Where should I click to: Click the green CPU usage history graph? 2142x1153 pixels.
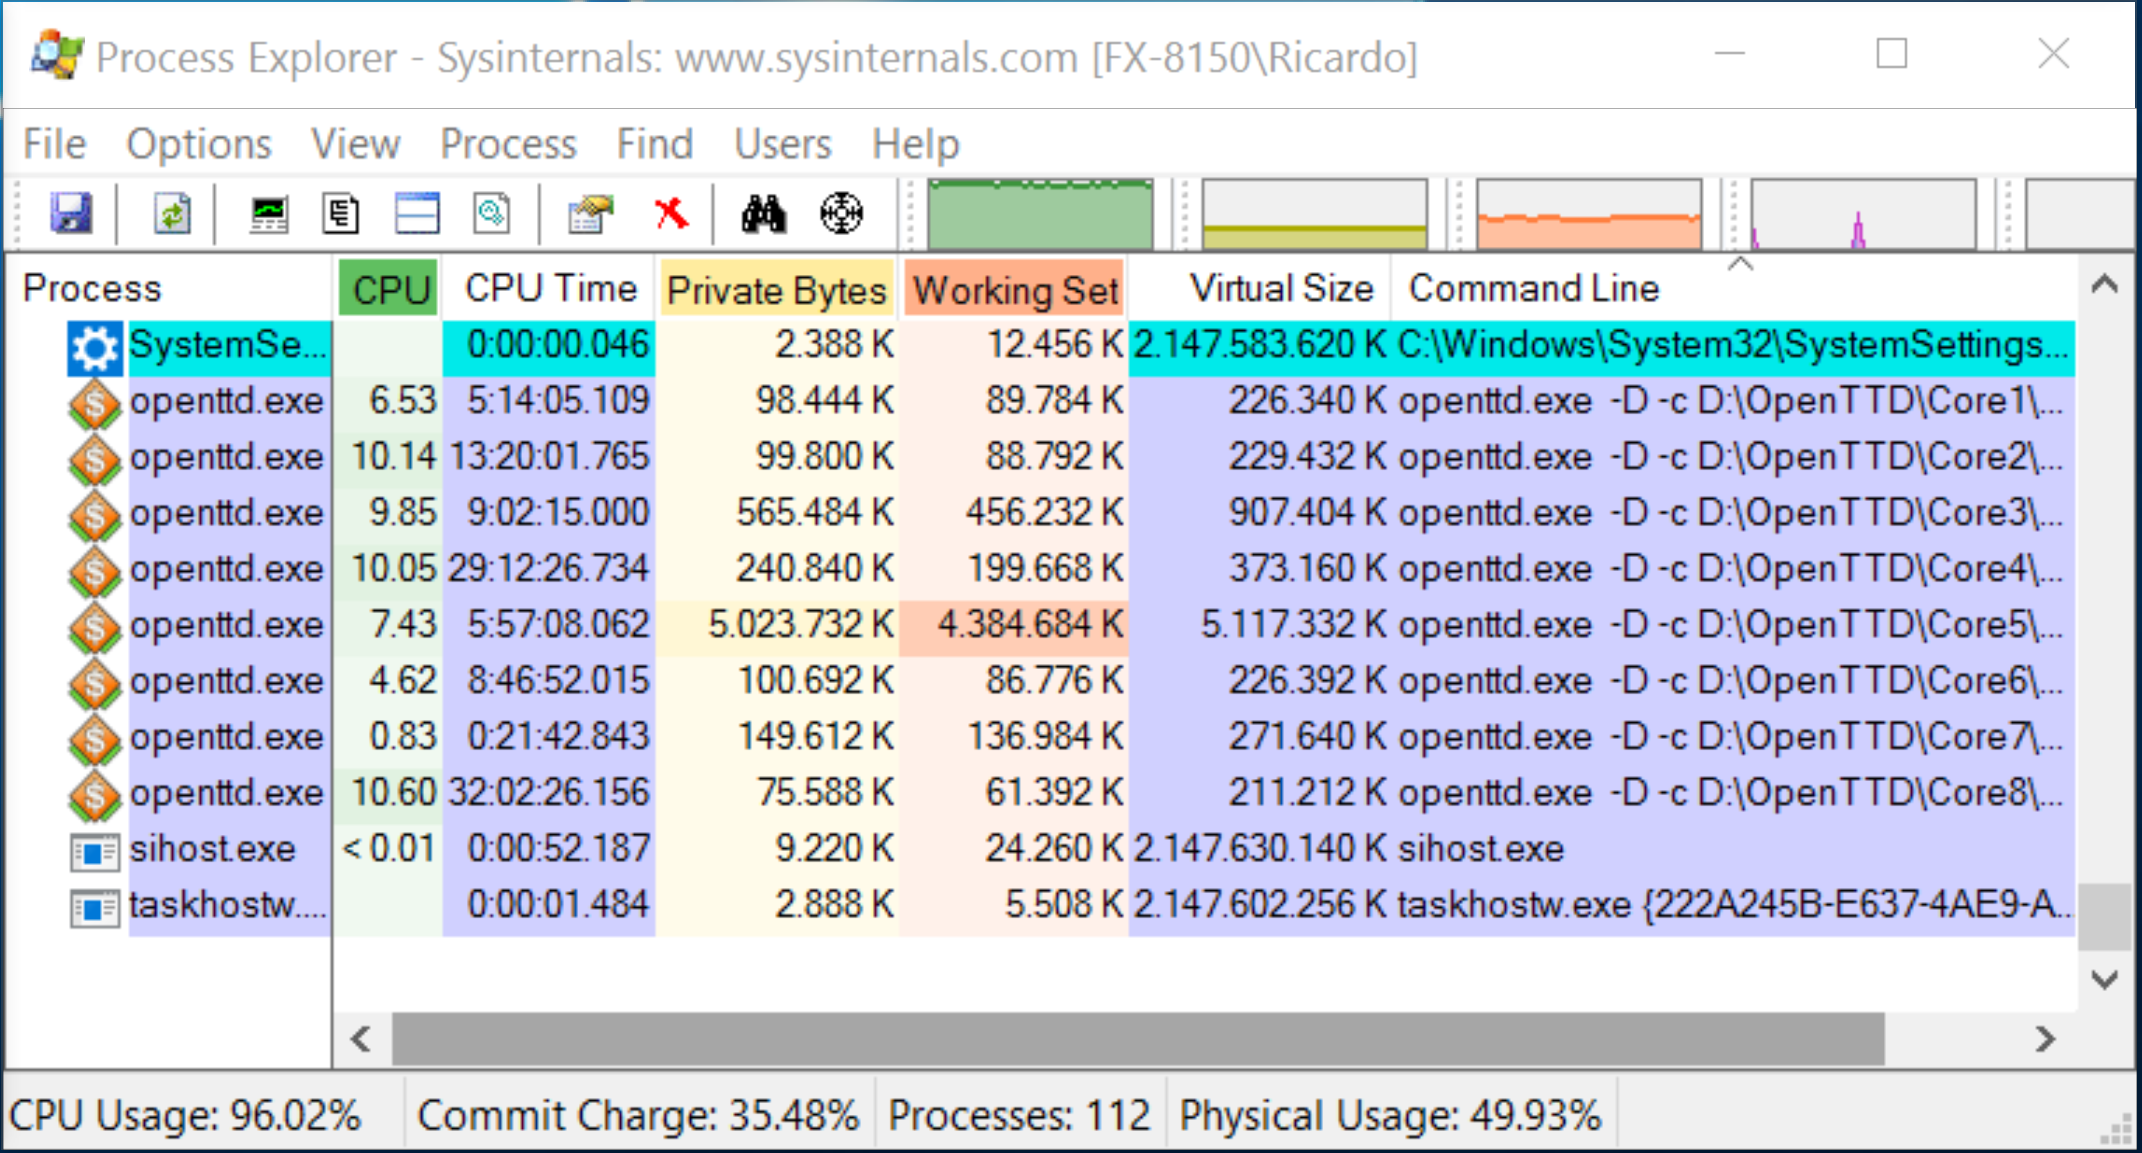(1040, 213)
